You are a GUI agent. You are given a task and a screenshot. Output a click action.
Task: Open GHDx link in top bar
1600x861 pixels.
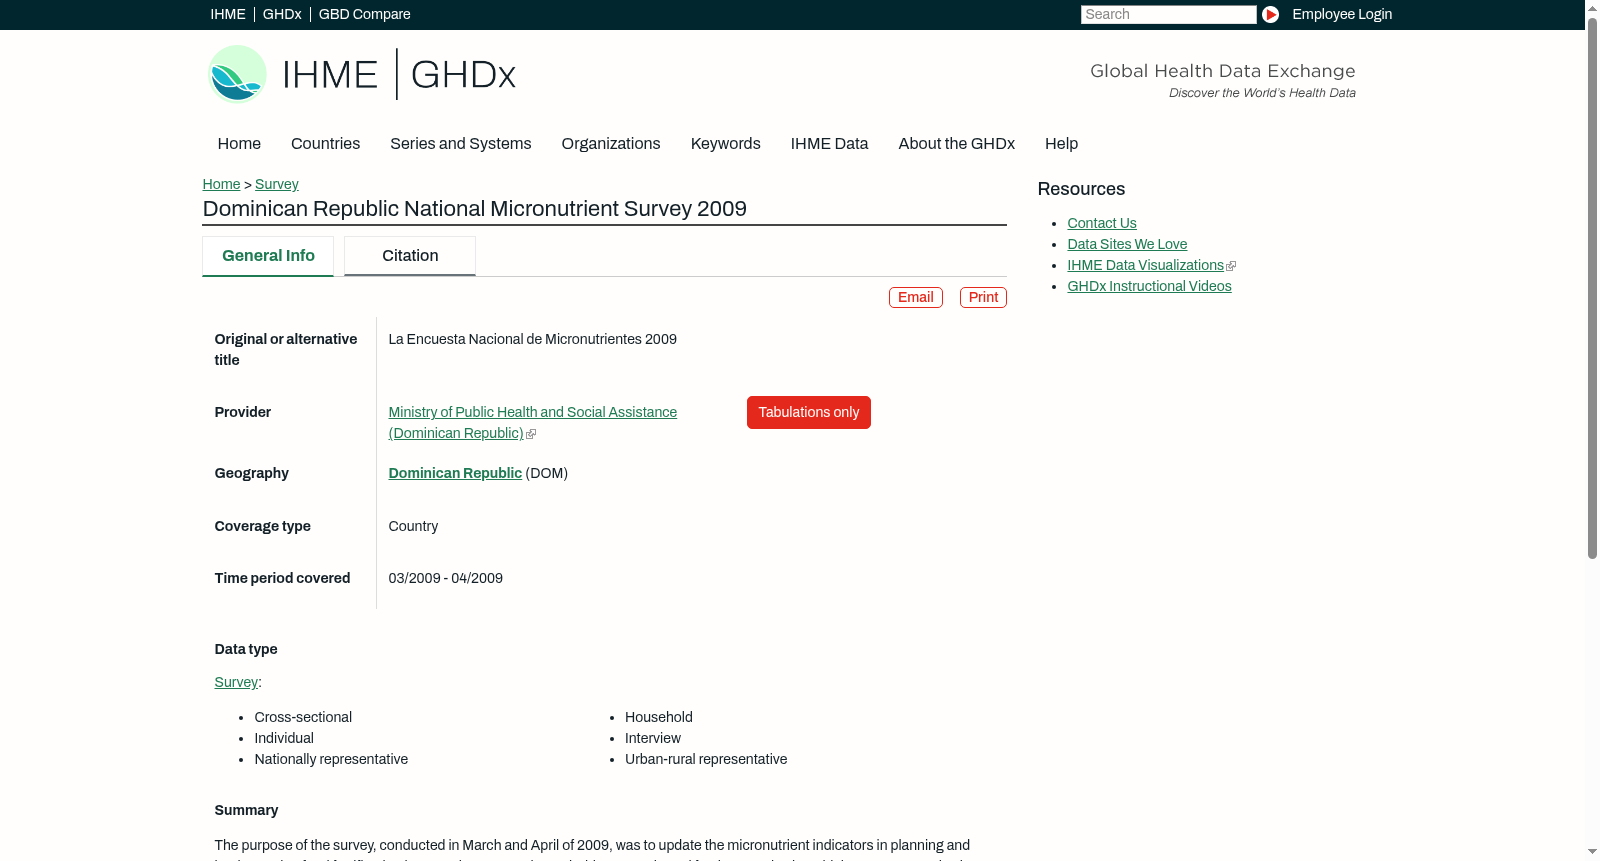pyautogui.click(x=282, y=14)
